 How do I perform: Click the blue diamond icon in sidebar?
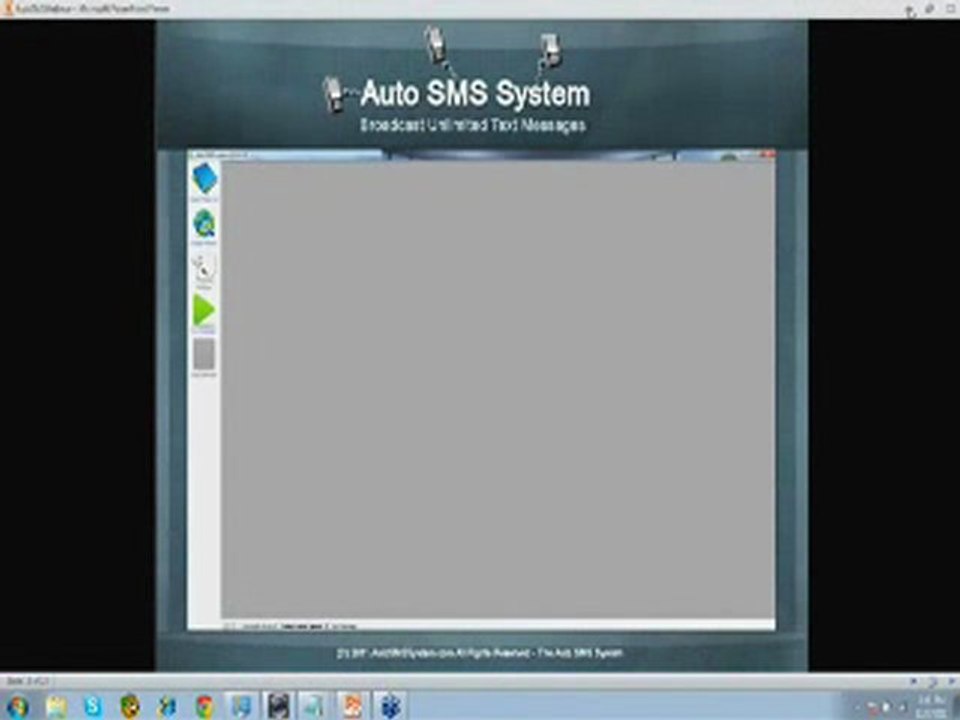click(204, 178)
